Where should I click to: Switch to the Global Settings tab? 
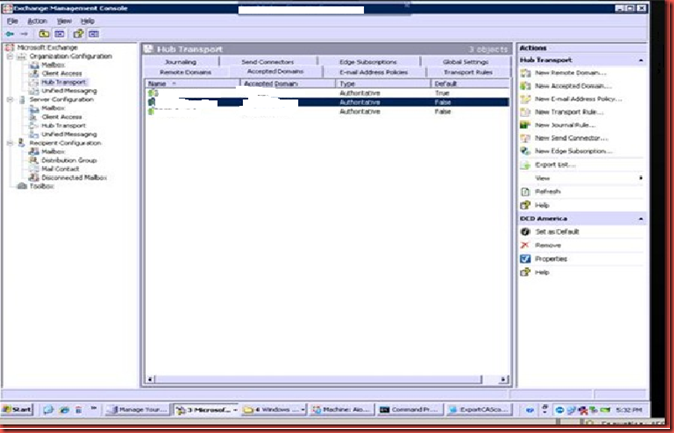coord(466,62)
